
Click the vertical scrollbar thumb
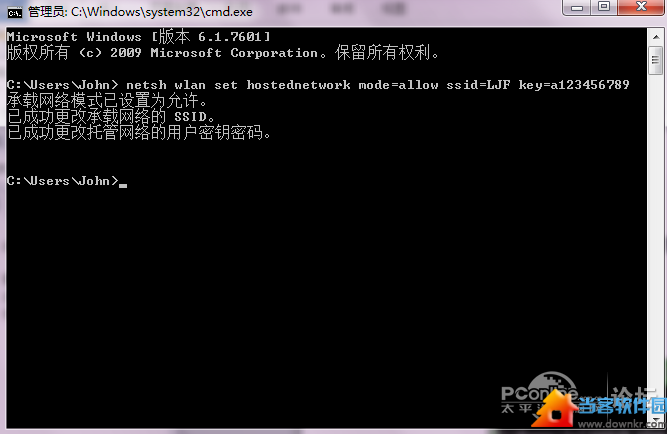(x=656, y=61)
